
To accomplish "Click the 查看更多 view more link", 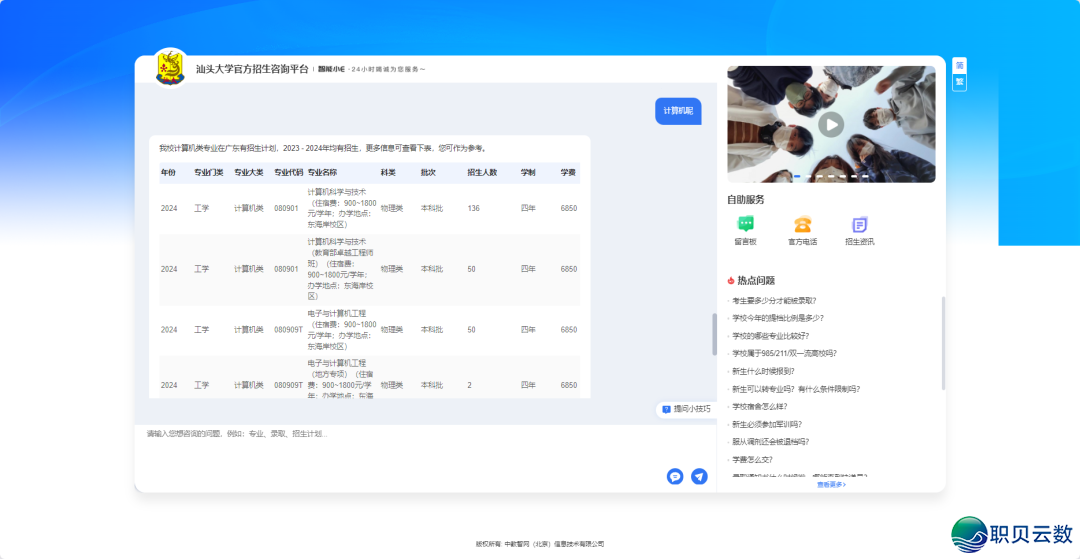I will (x=831, y=484).
